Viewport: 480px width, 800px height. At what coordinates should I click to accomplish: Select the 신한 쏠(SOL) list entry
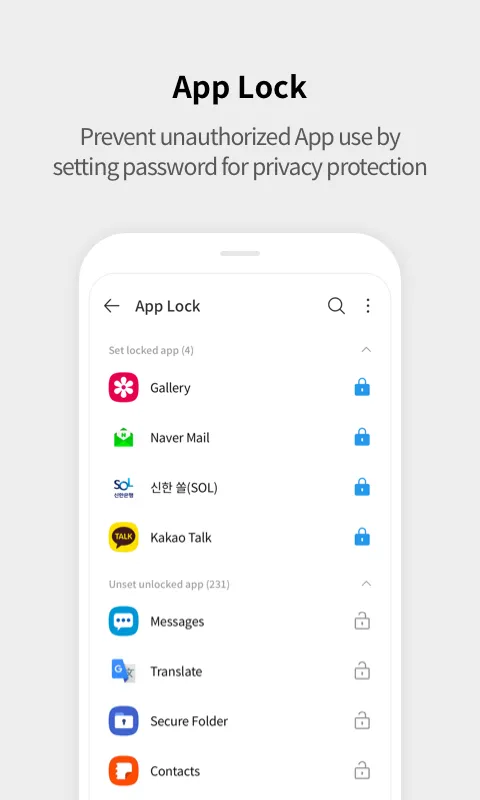pos(239,487)
